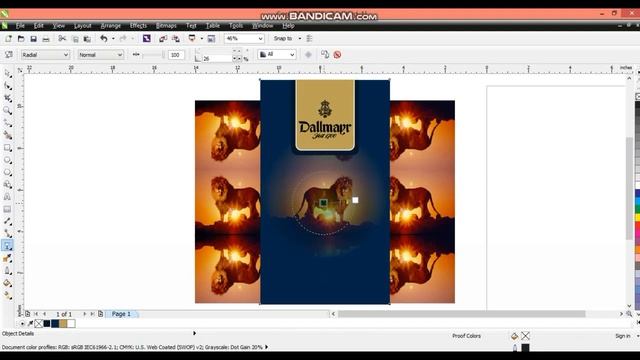Open the Layout menu
This screenshot has width=640, height=360.
tap(82, 25)
